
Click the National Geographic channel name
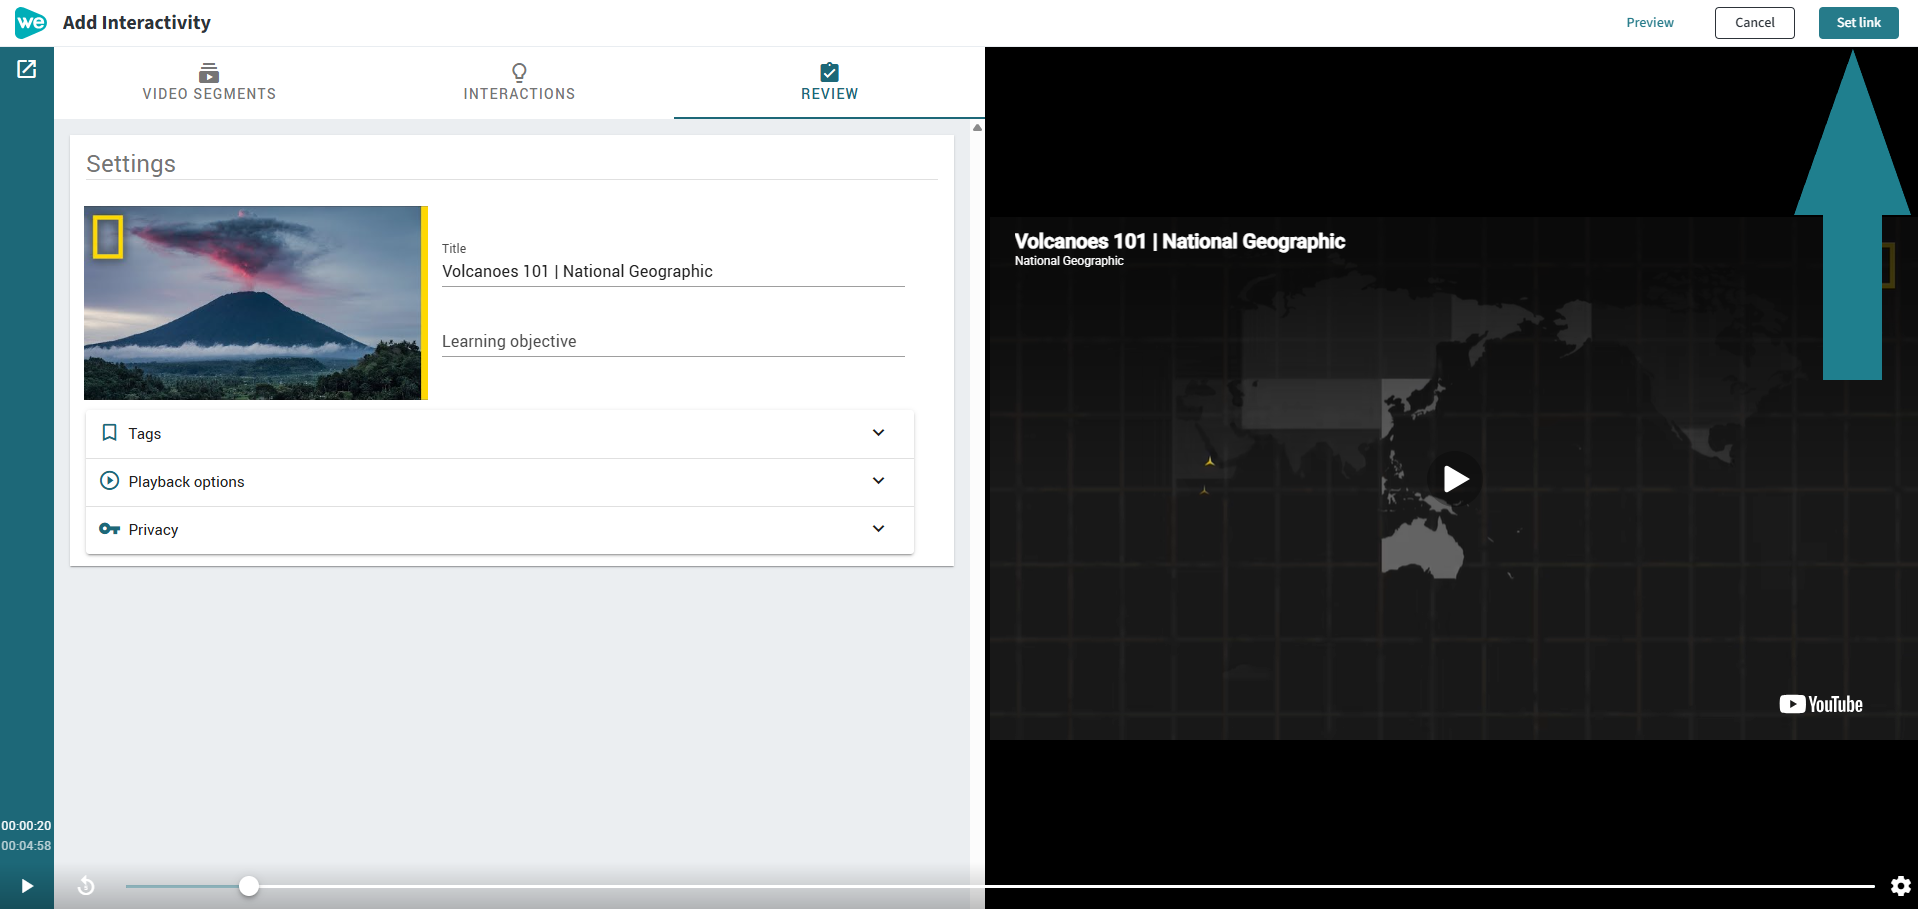tap(1069, 261)
